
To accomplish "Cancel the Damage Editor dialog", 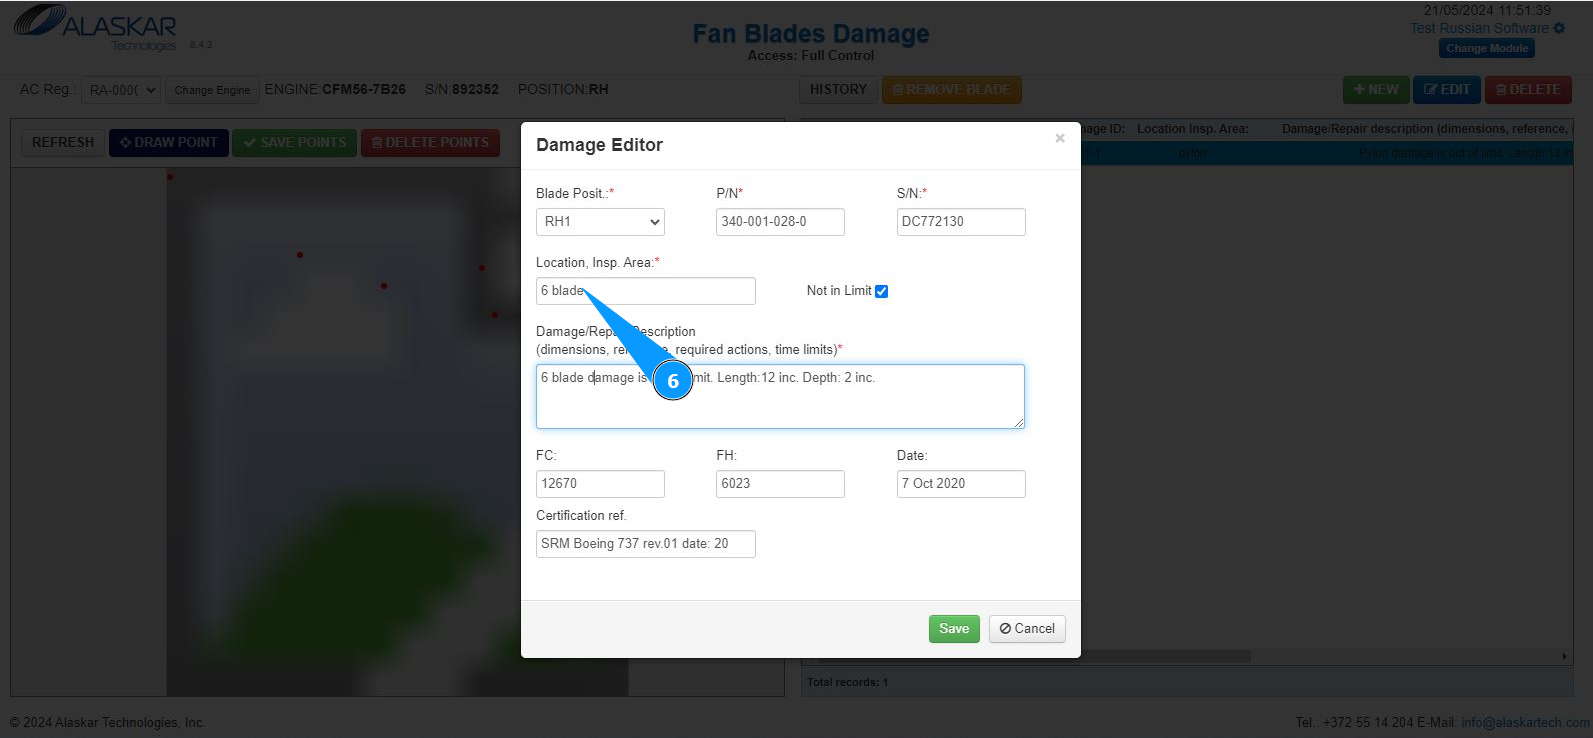I will (1027, 629).
